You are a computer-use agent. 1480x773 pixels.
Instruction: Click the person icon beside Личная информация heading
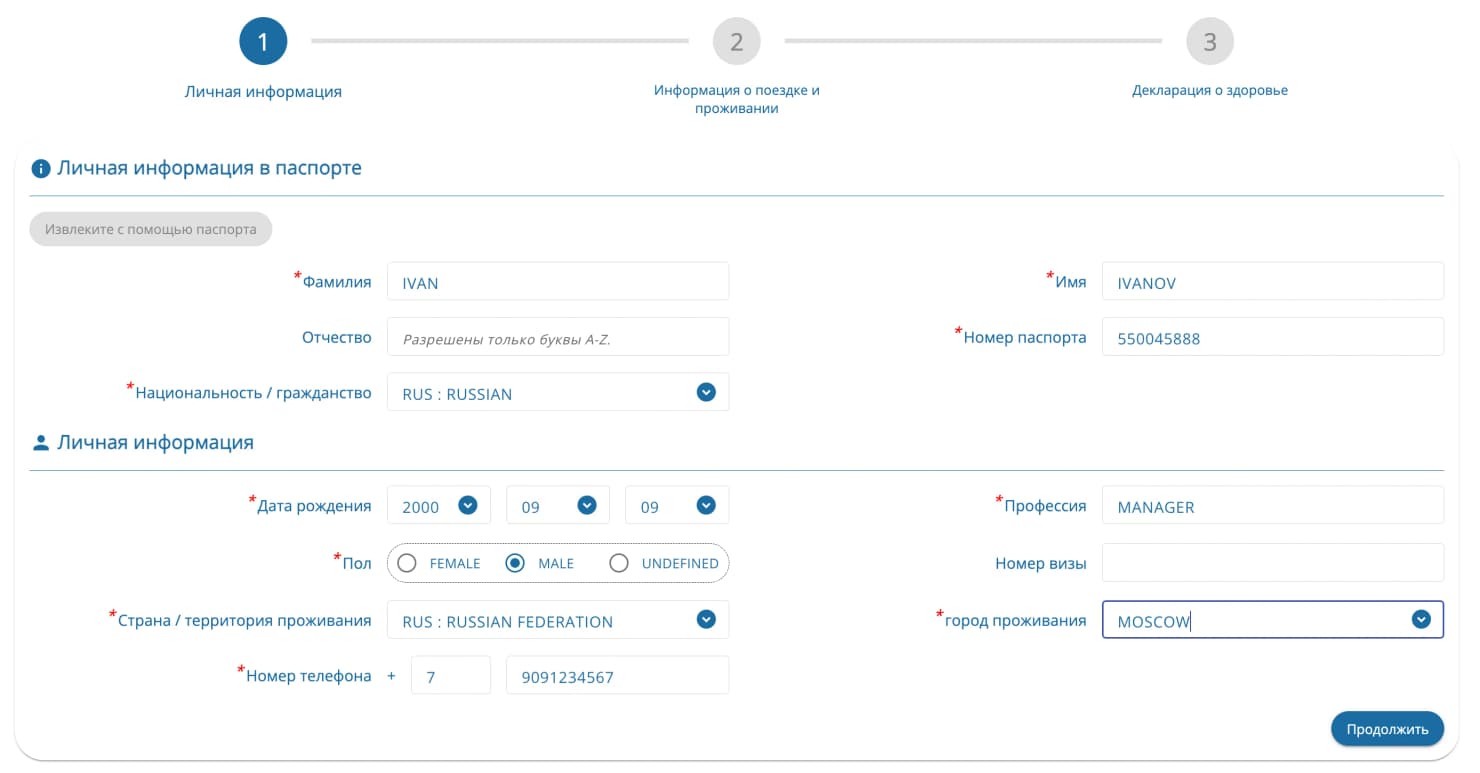click(x=41, y=443)
